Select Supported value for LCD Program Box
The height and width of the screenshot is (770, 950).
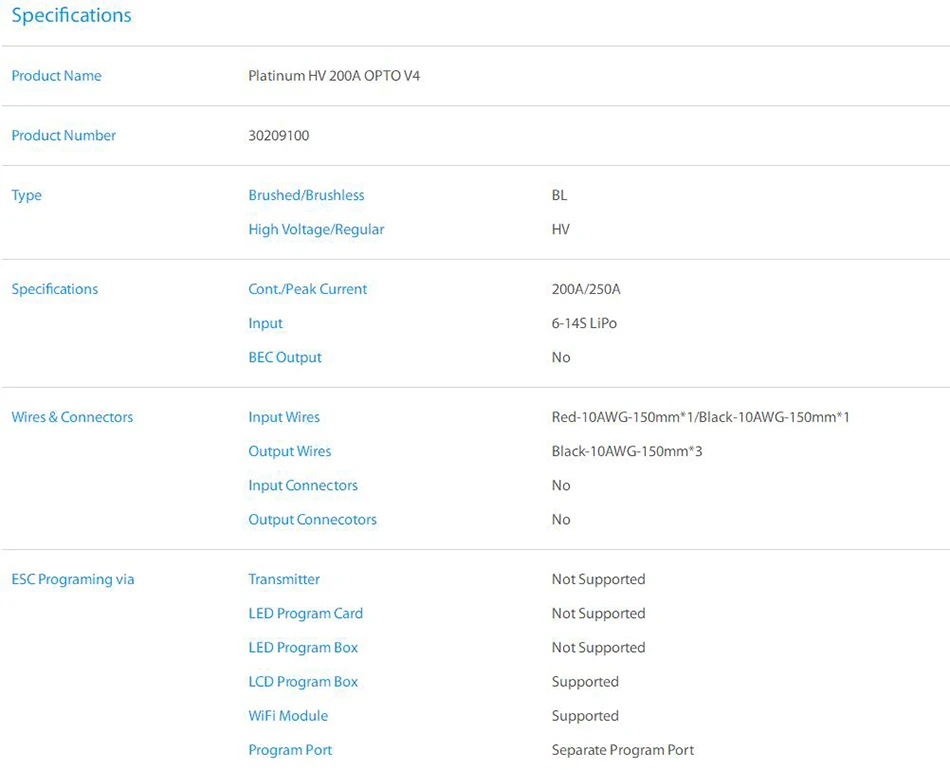585,682
